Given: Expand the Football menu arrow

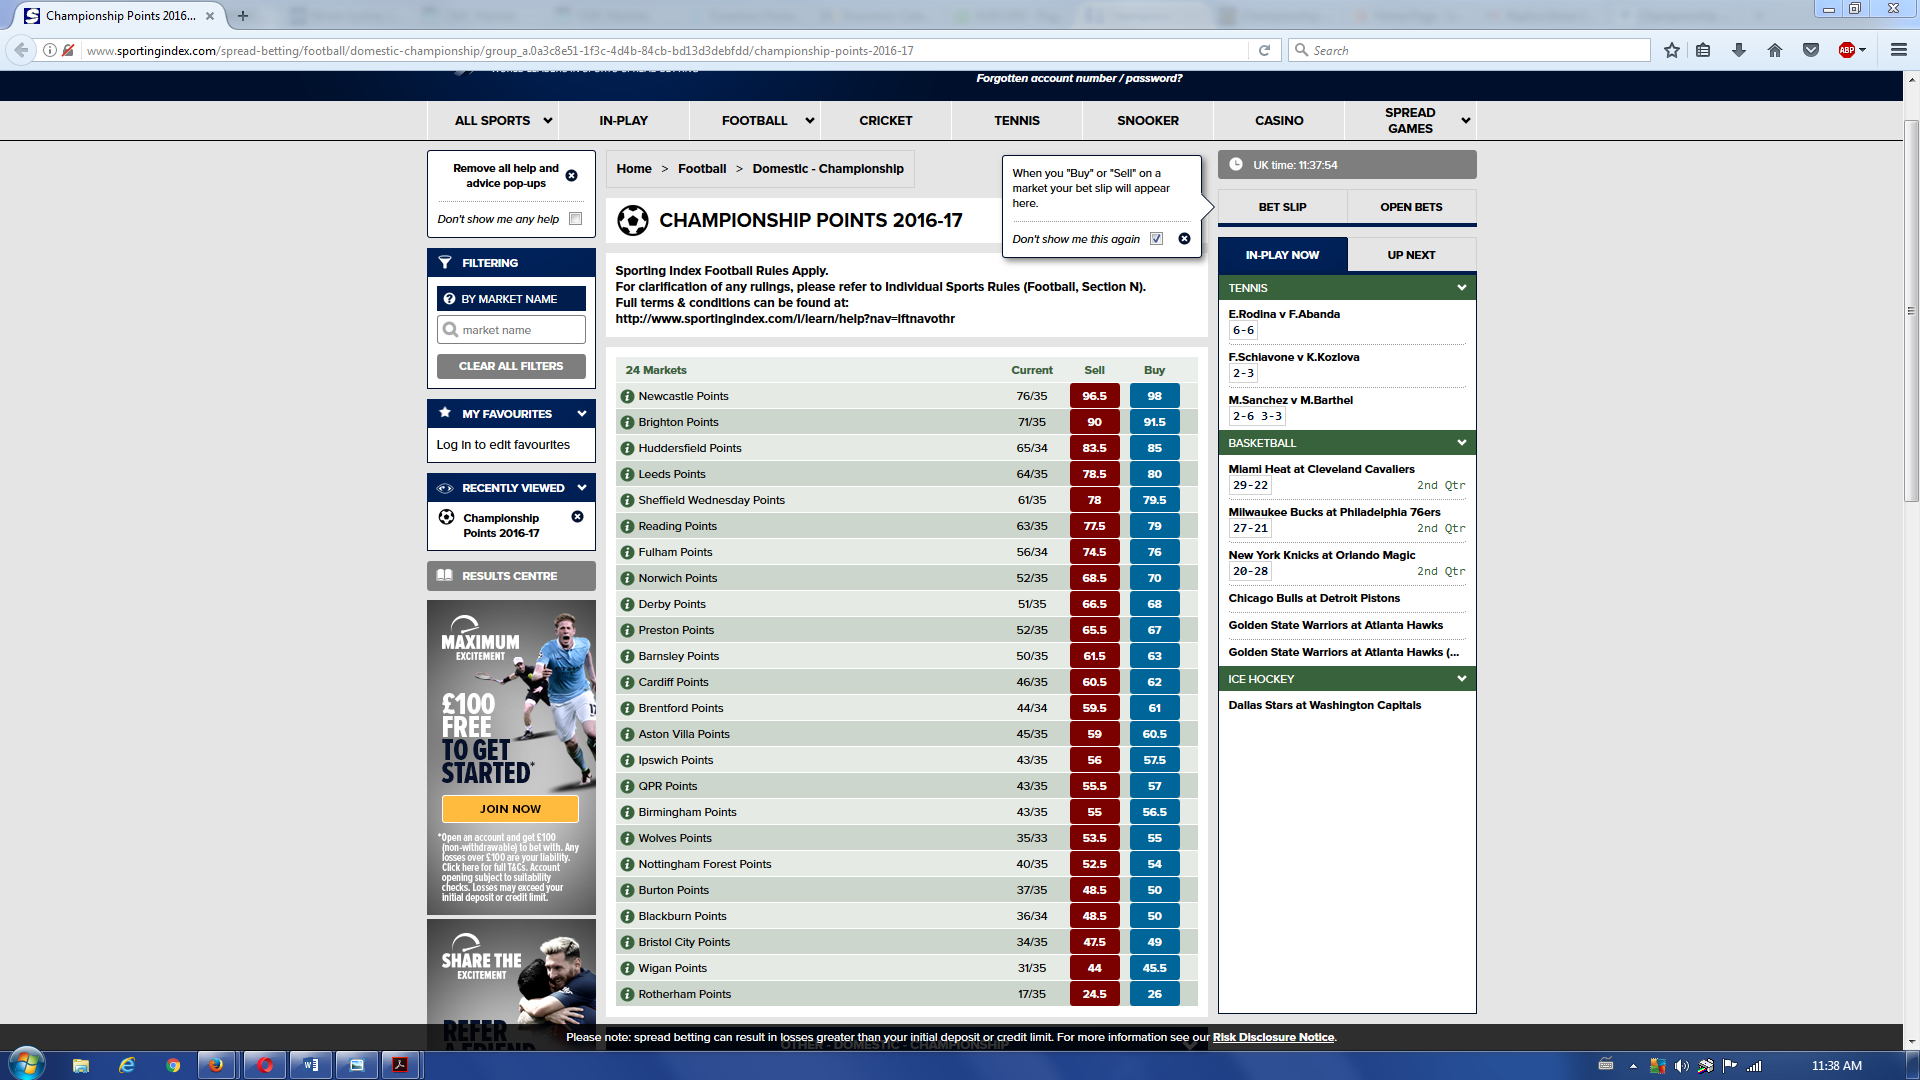Looking at the screenshot, I should (810, 121).
